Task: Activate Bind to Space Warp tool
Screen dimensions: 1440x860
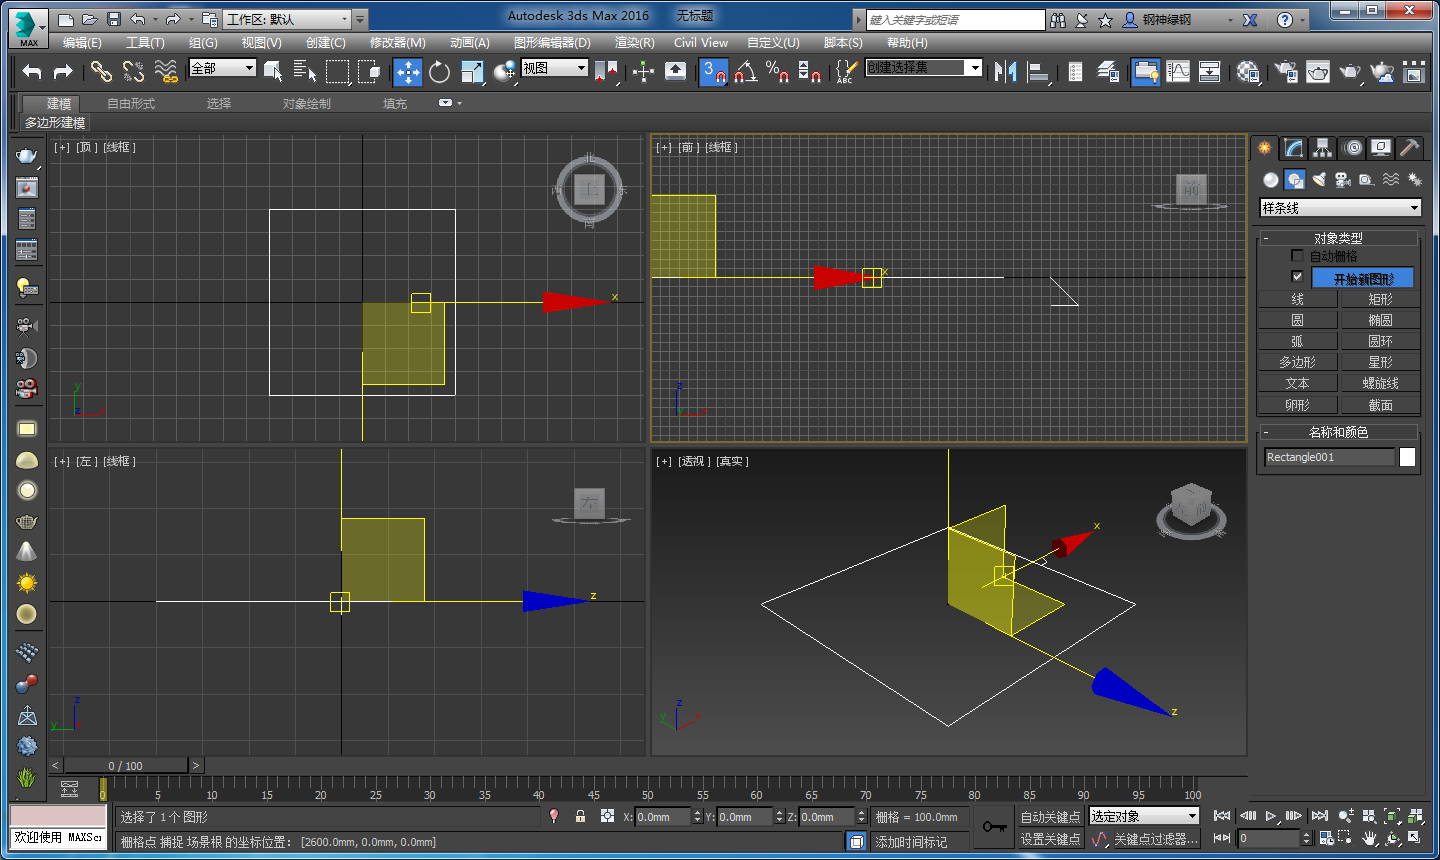Action: (x=166, y=71)
